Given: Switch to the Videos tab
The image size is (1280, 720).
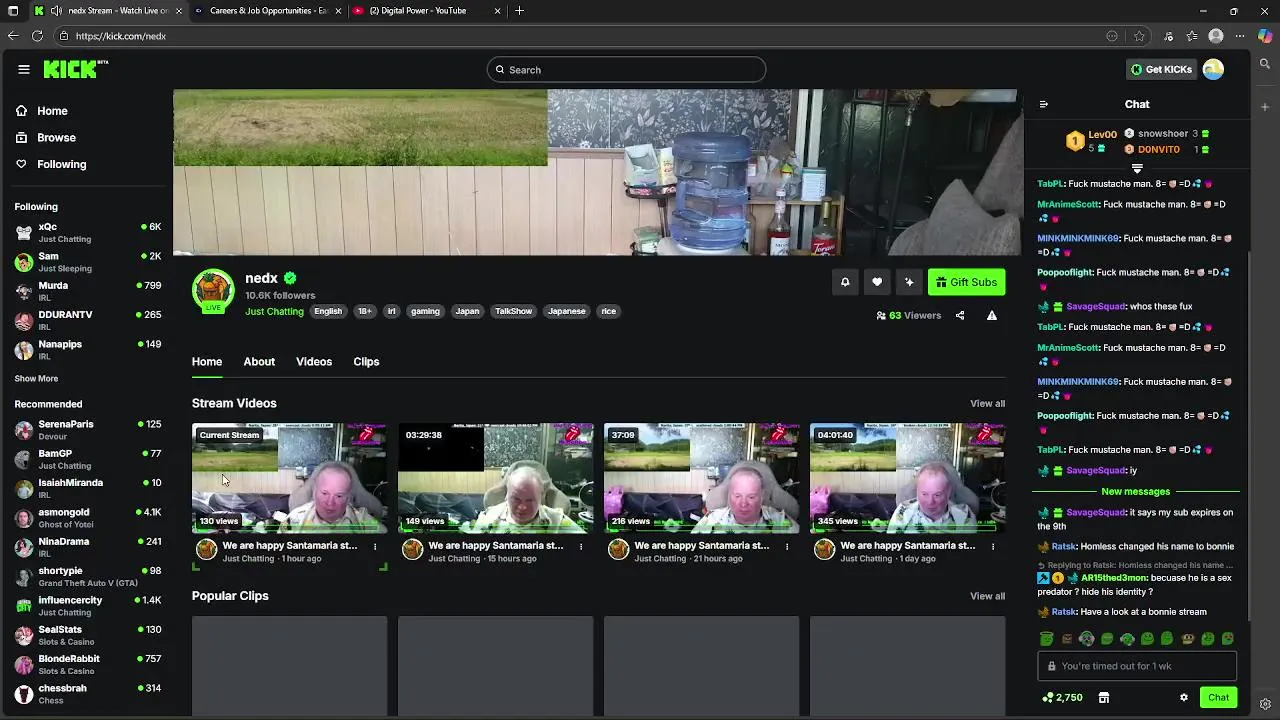Looking at the screenshot, I should coord(314,362).
